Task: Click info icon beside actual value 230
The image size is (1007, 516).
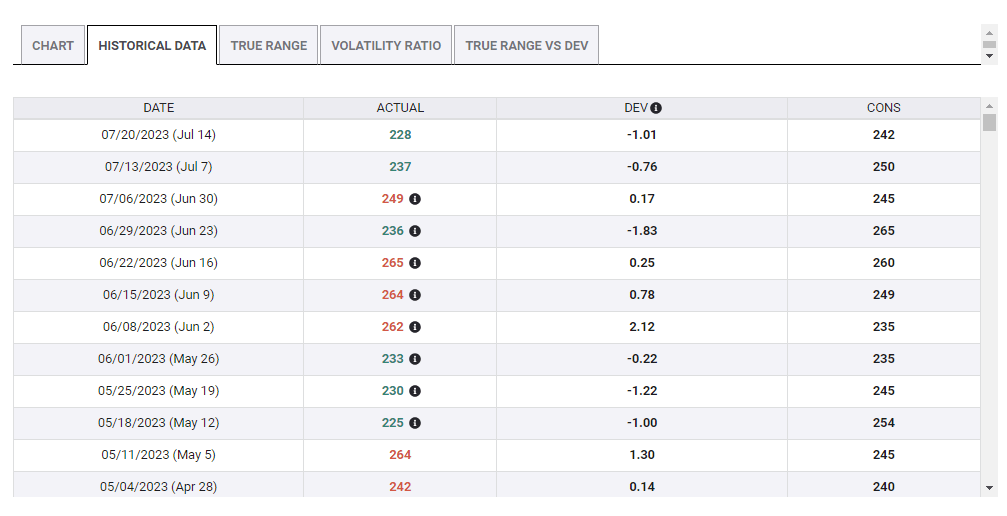Action: (415, 391)
